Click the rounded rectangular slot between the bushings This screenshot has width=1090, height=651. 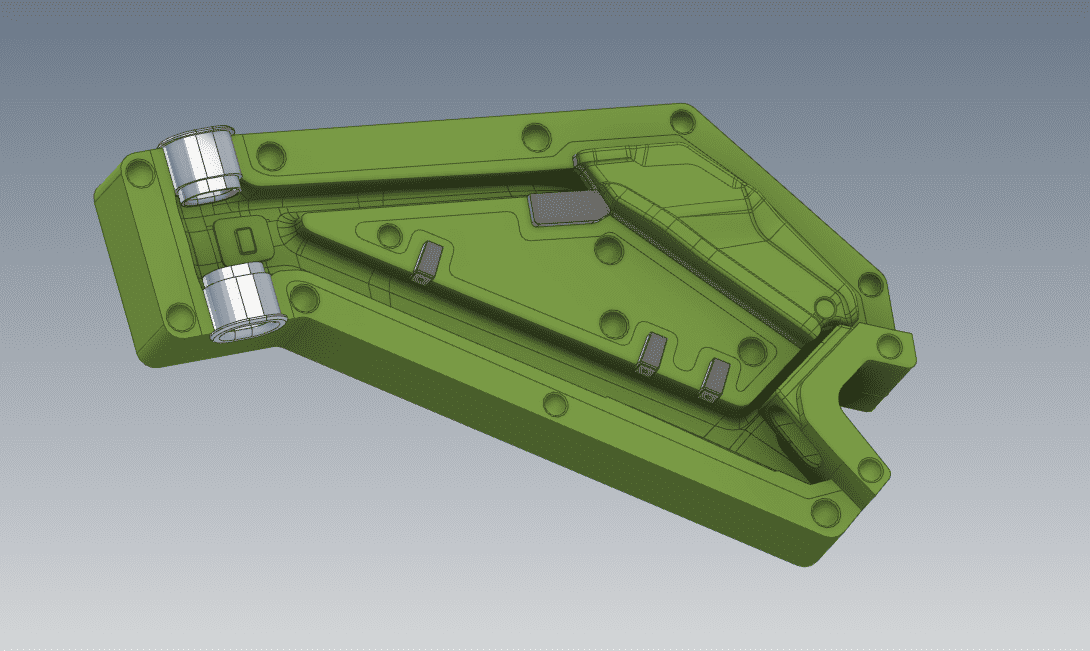pos(243,238)
